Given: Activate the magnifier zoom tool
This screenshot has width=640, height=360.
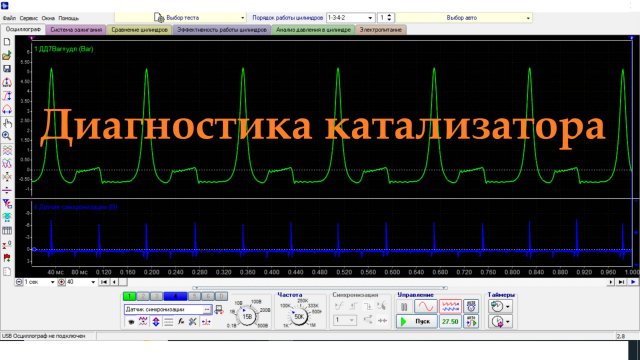Looking at the screenshot, I should tap(7, 136).
